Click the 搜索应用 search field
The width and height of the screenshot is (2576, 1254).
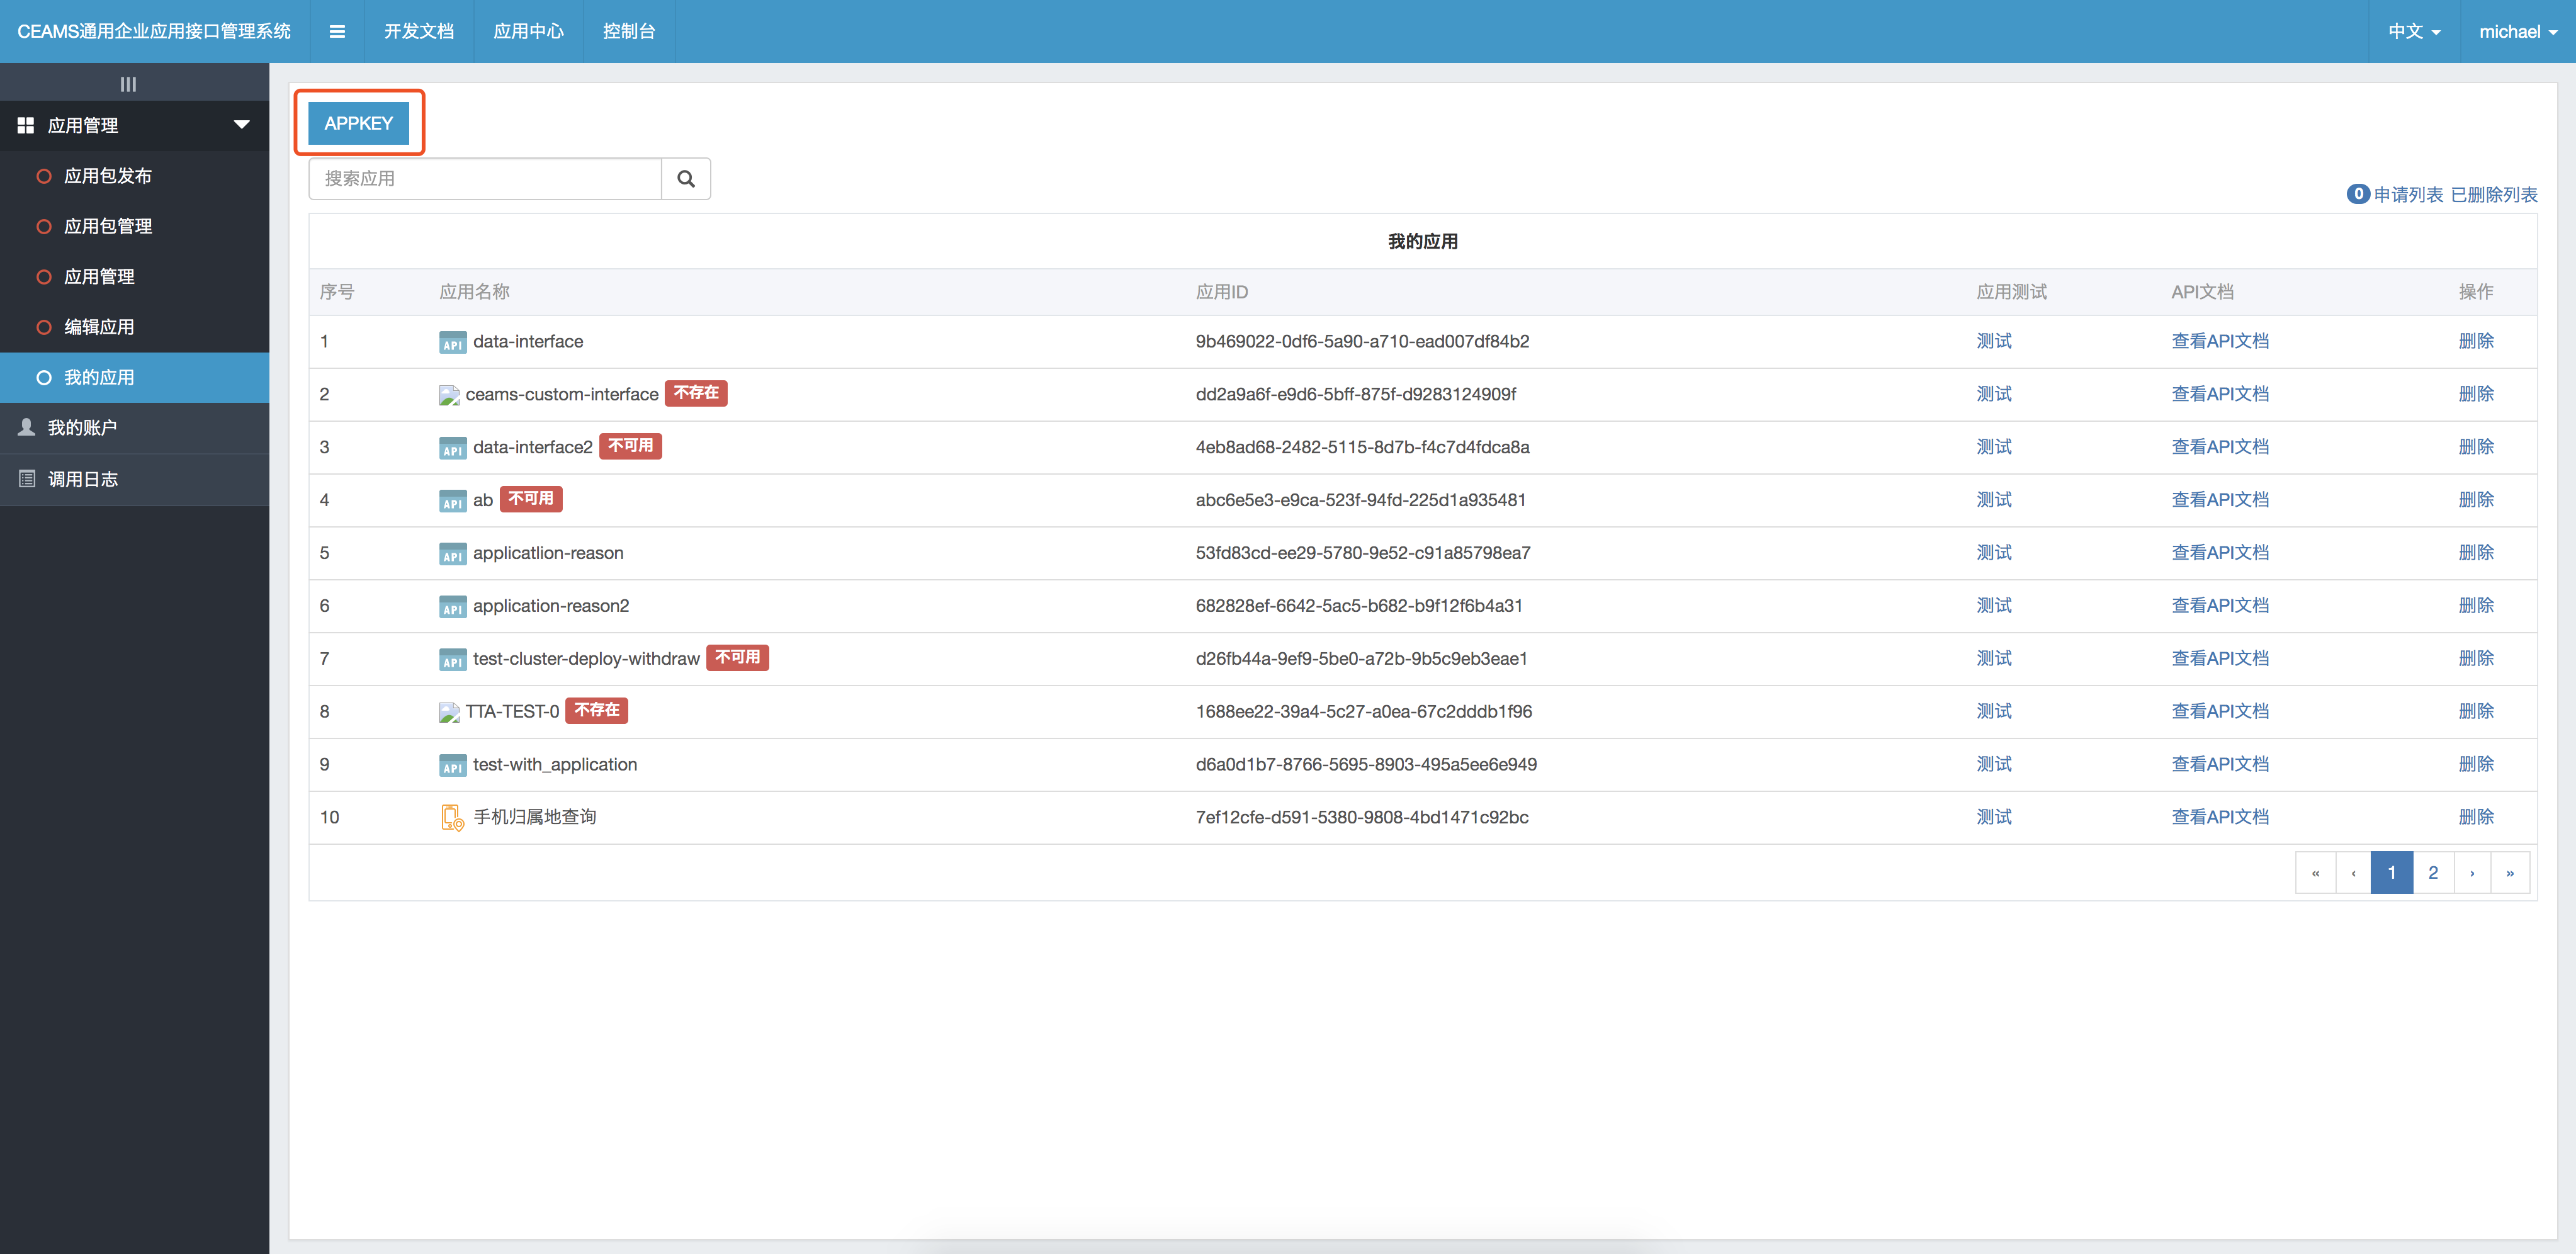[x=485, y=178]
